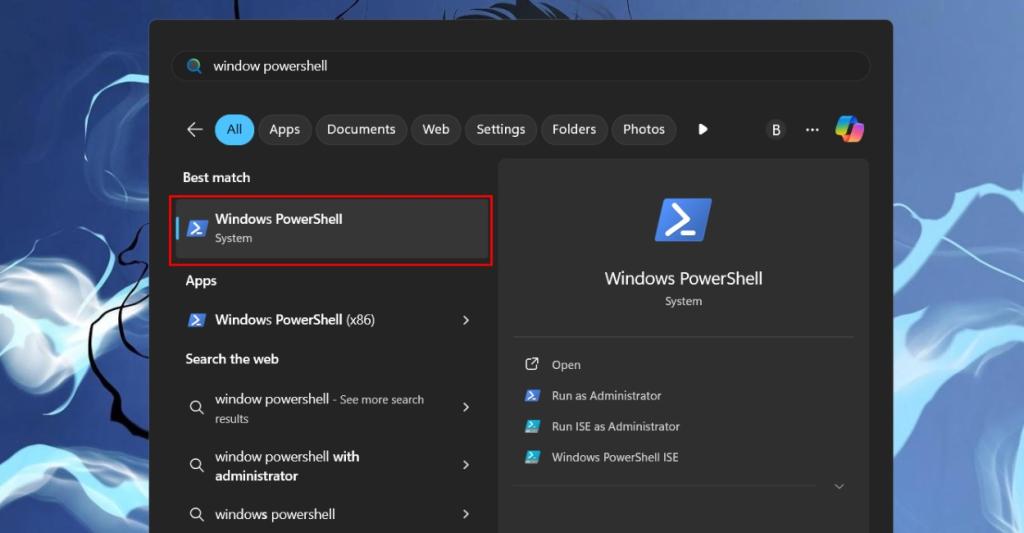Viewport: 1024px width, 533px height.
Task: Expand the 'window powershell' web result chevron
Action: click(x=466, y=407)
